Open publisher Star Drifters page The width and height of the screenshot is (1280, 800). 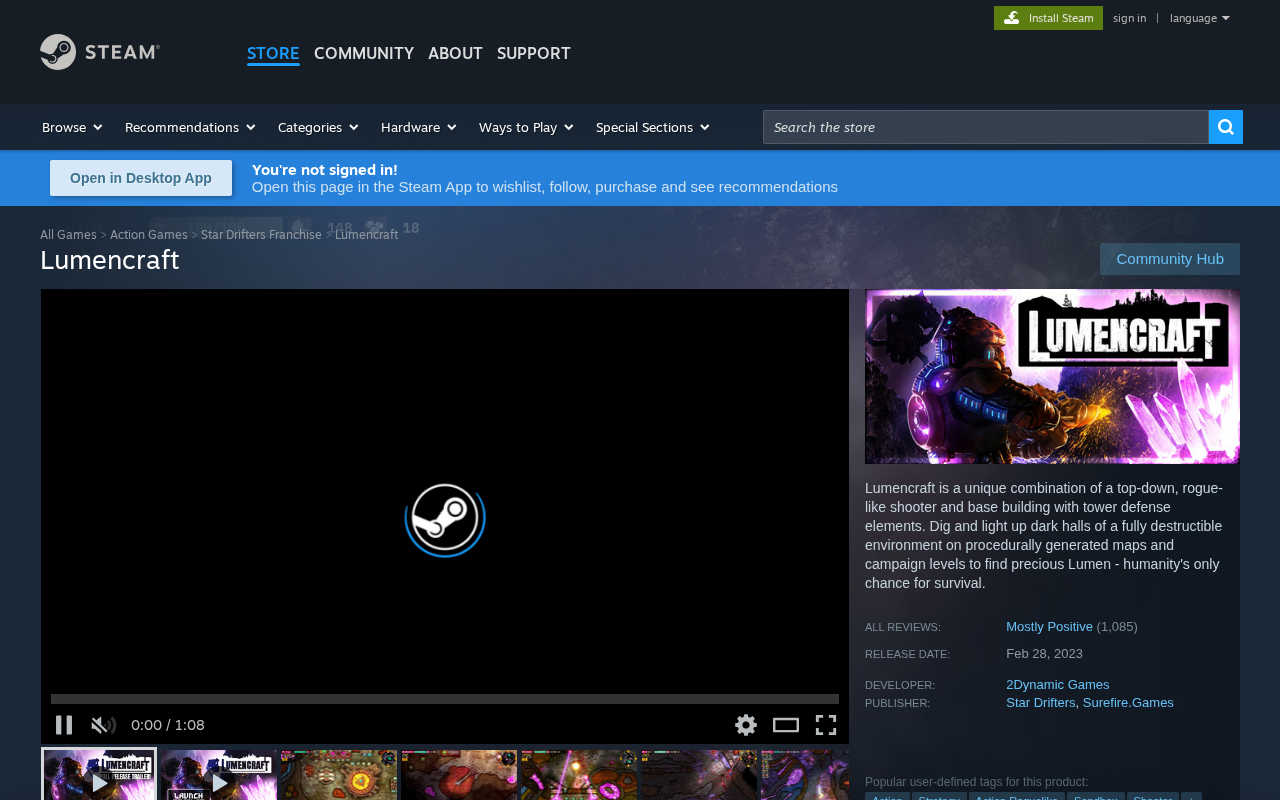point(1040,702)
